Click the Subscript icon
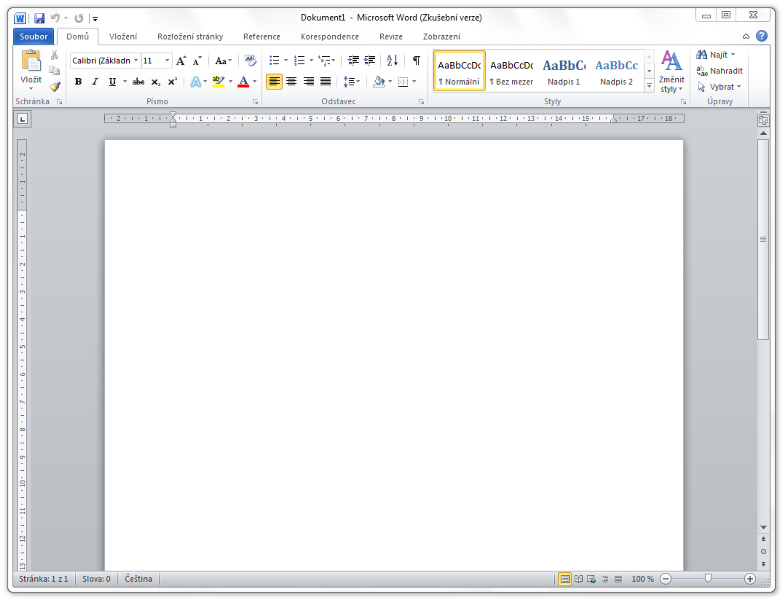Screen dimensions: 783x600 [156, 82]
